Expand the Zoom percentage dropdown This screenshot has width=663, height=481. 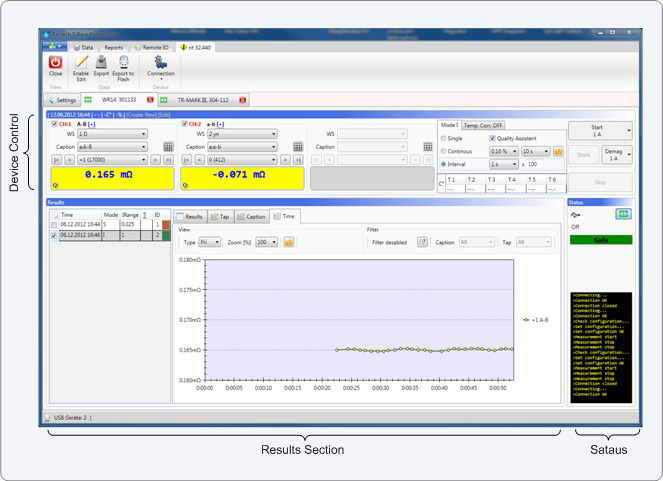[266, 242]
